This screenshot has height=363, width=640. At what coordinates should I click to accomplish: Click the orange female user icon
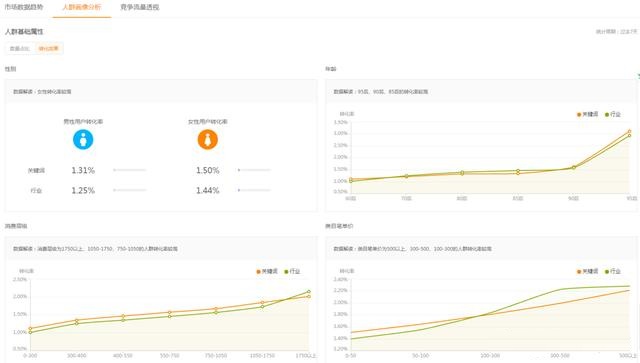point(207,140)
